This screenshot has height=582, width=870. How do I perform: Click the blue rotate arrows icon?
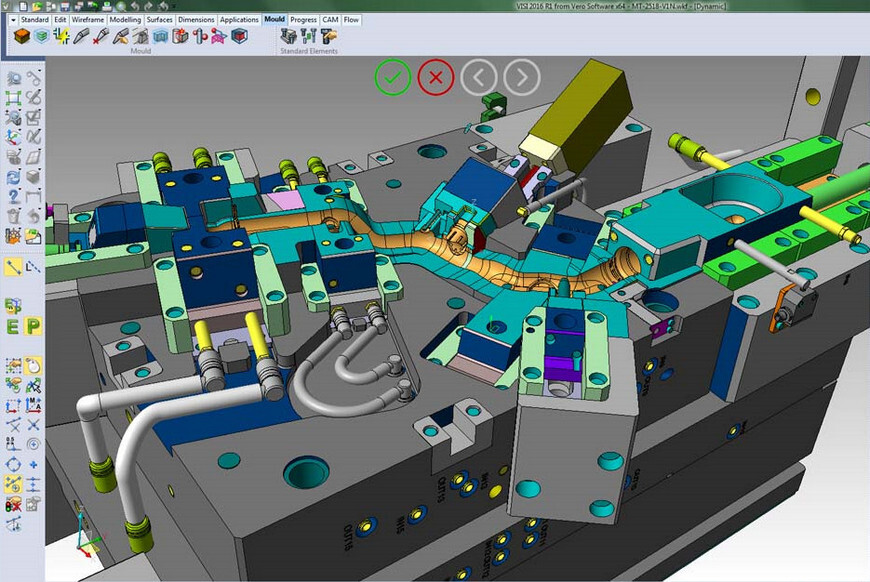(x=13, y=177)
